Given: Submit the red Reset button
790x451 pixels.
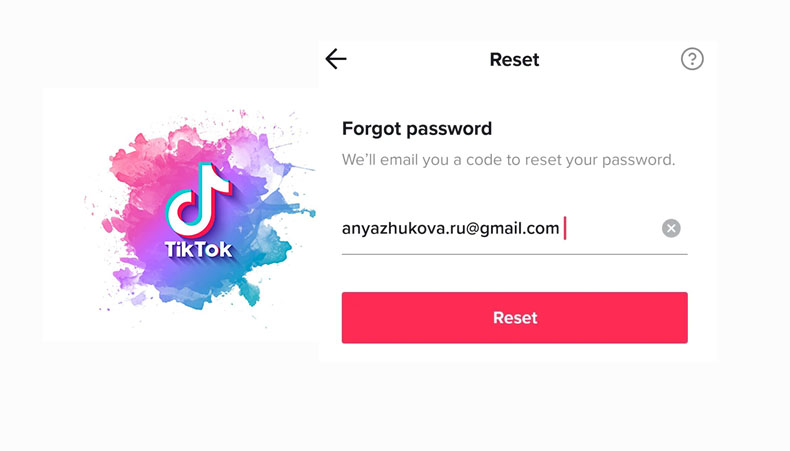Looking at the screenshot, I should [x=514, y=317].
